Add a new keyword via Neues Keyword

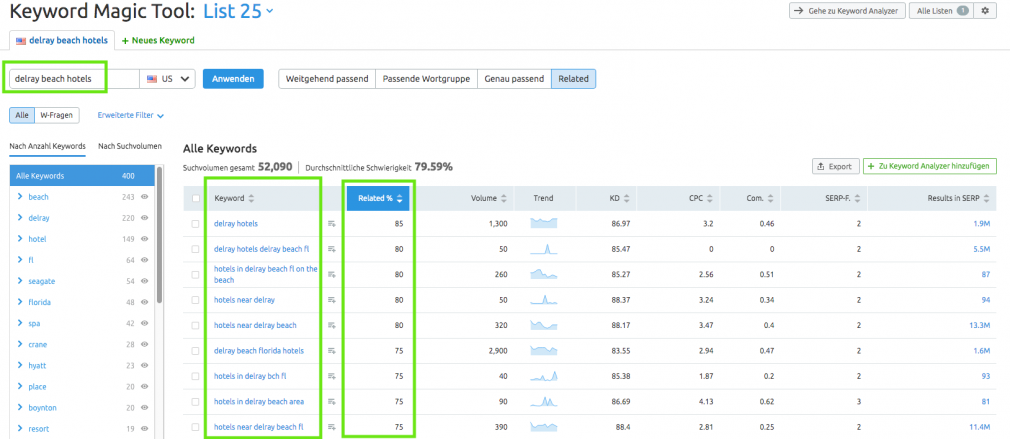click(158, 40)
